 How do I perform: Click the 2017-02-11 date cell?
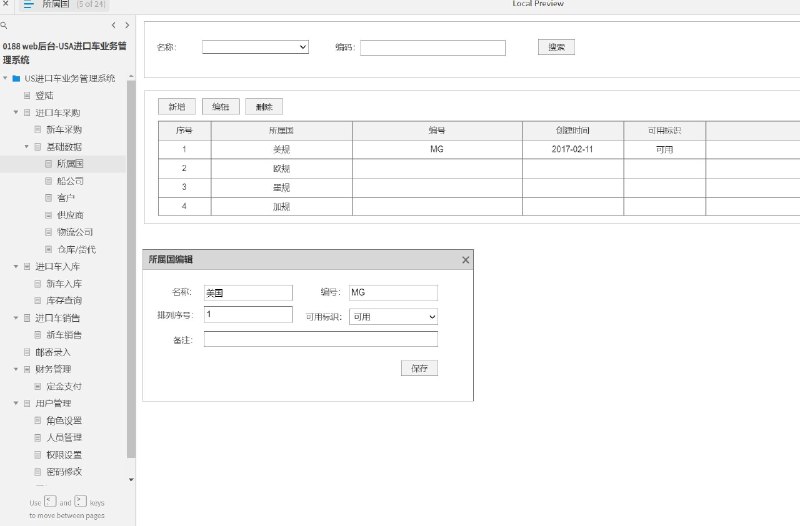pos(572,149)
